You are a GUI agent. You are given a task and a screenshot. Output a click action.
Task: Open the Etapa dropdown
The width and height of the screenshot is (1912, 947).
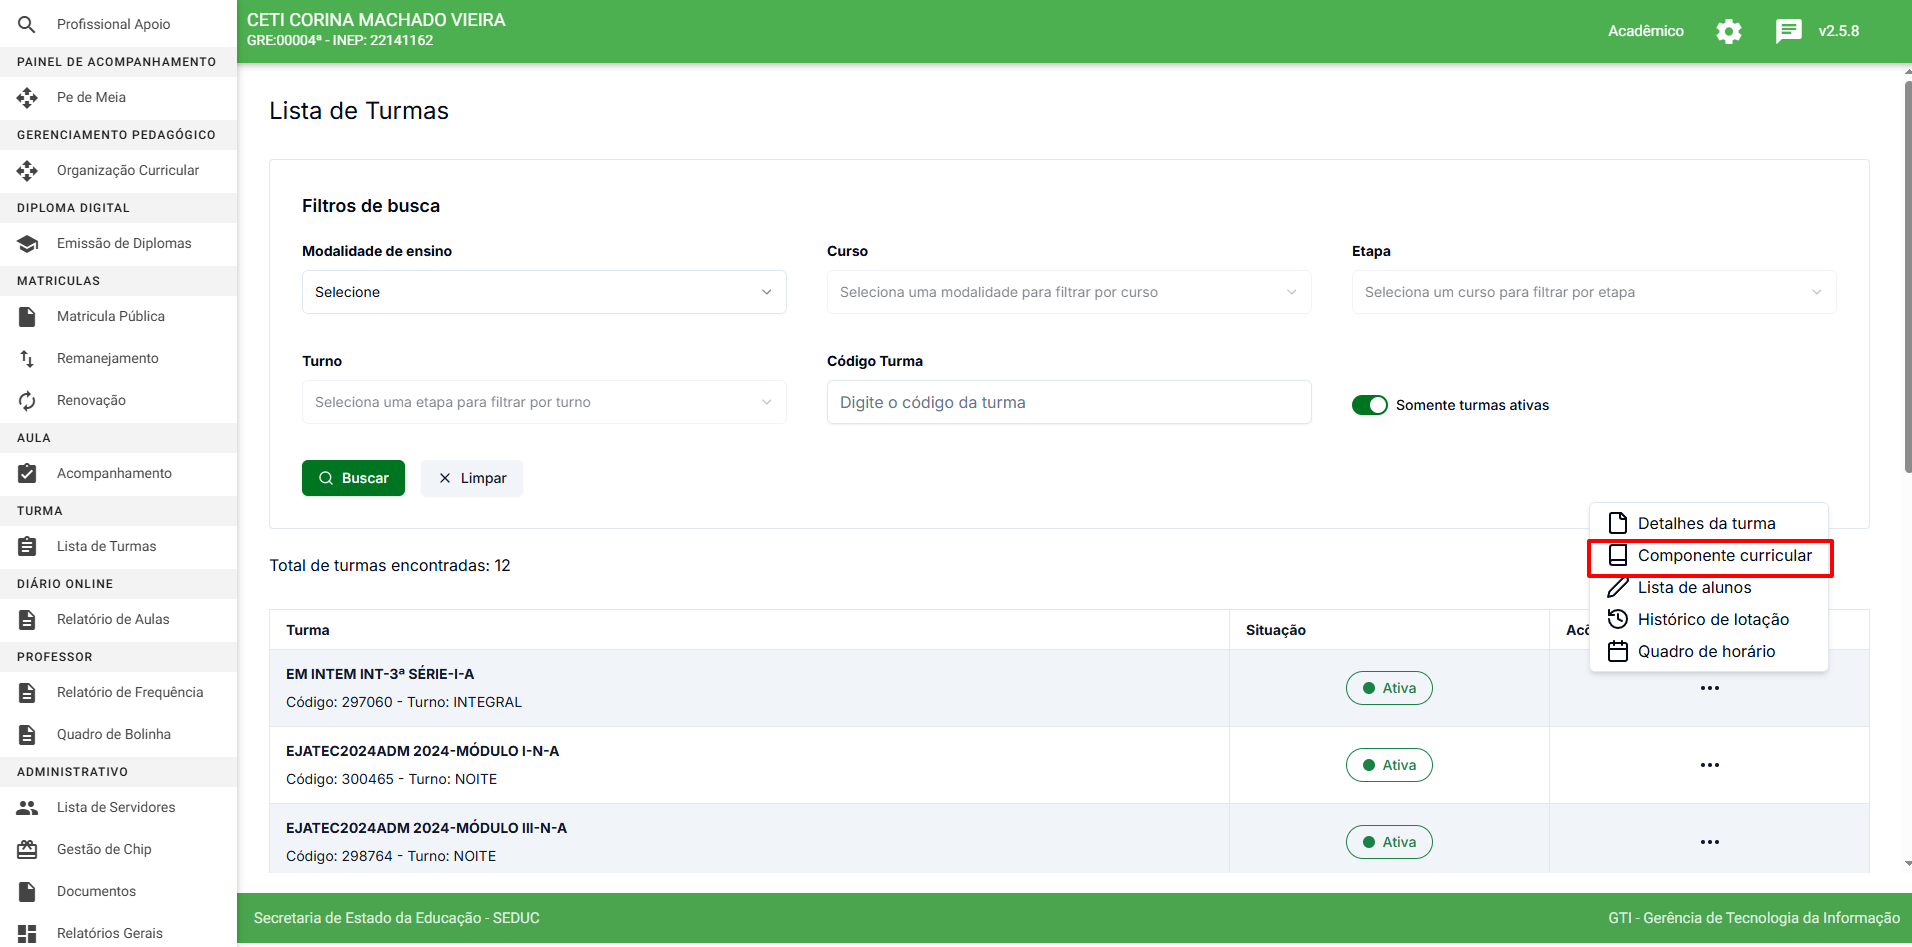coord(1593,292)
